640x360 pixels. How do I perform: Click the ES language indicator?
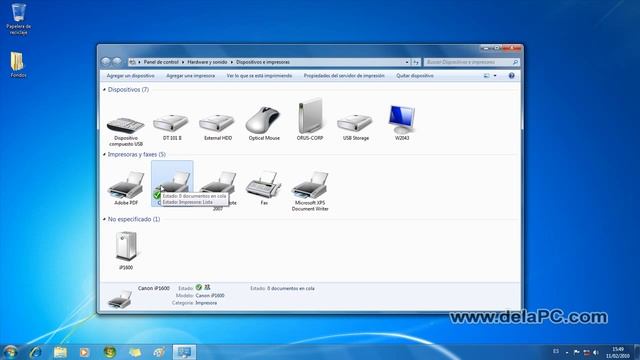click(x=556, y=351)
